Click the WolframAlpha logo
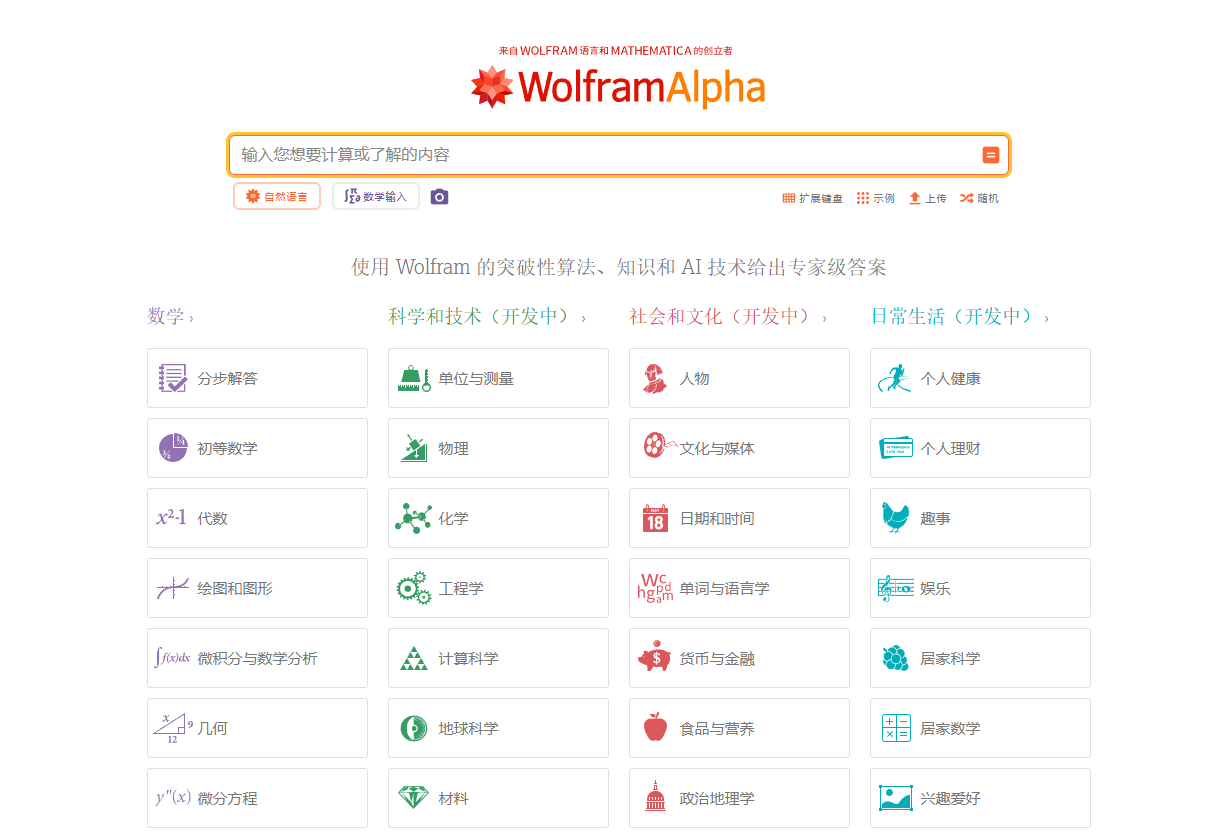1225x836 pixels. tap(618, 87)
